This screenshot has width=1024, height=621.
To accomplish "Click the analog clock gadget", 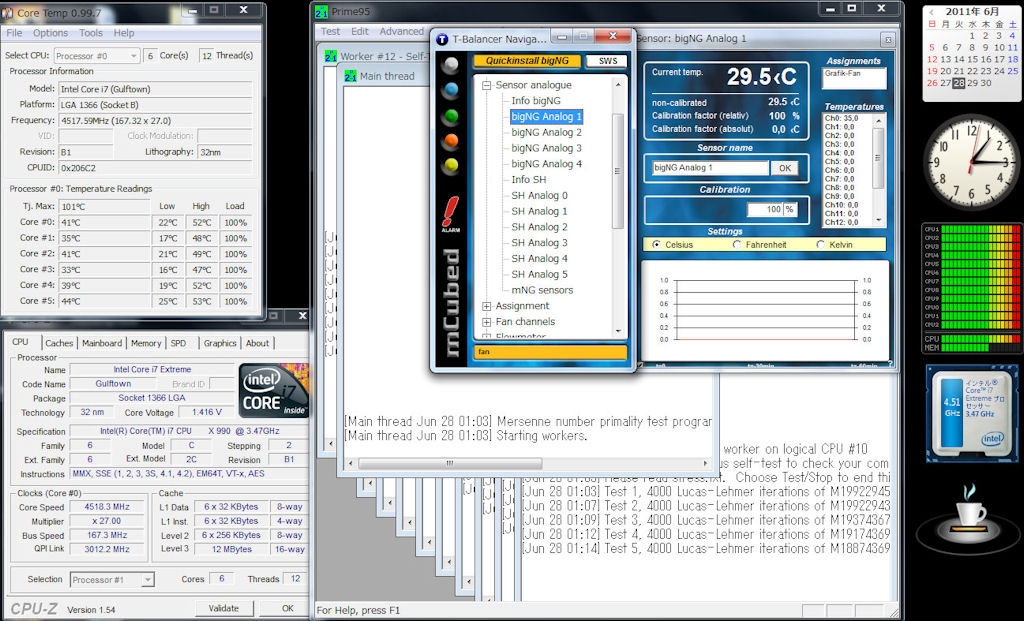I will pyautogui.click(x=970, y=164).
